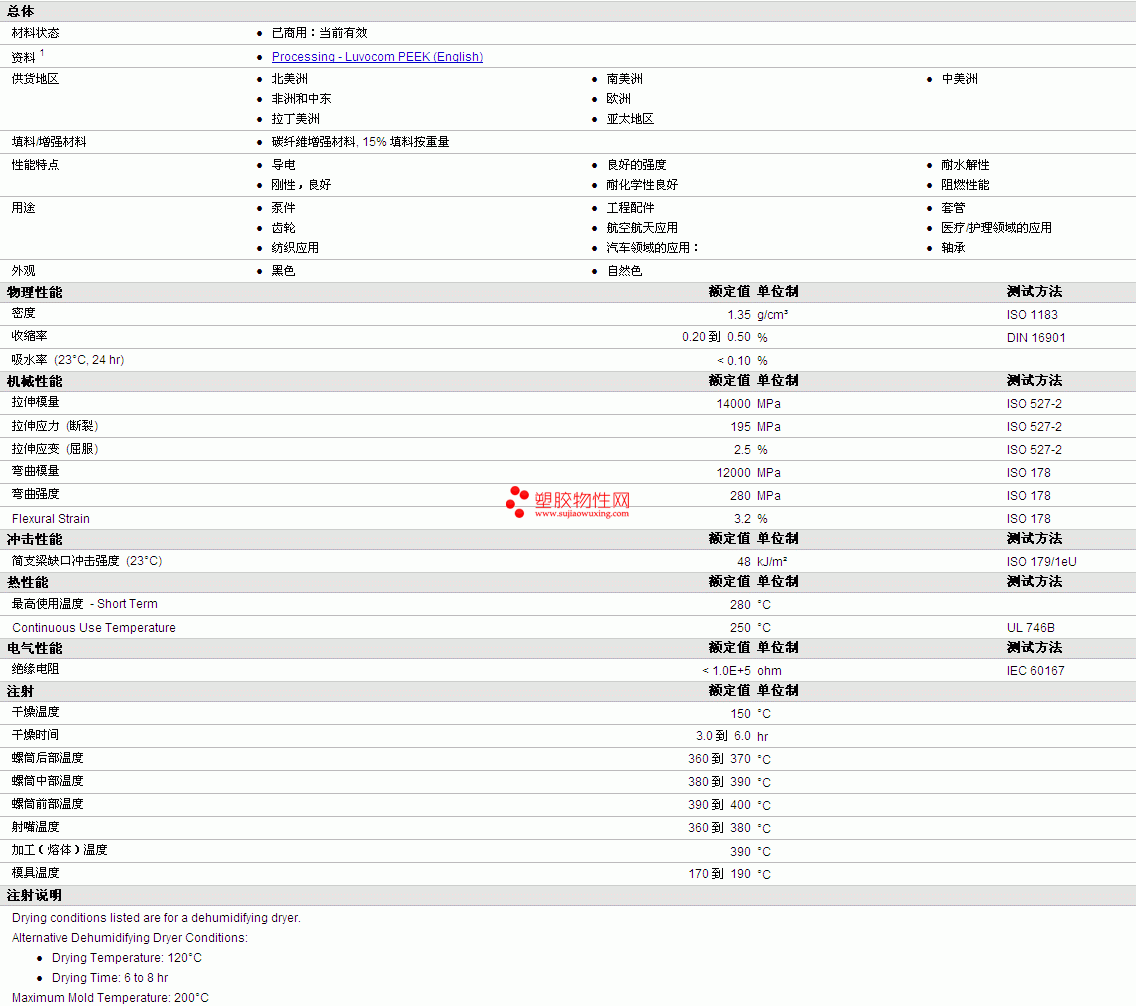Click the 导电 feature entry
The width and height of the screenshot is (1136, 1006).
283,164
